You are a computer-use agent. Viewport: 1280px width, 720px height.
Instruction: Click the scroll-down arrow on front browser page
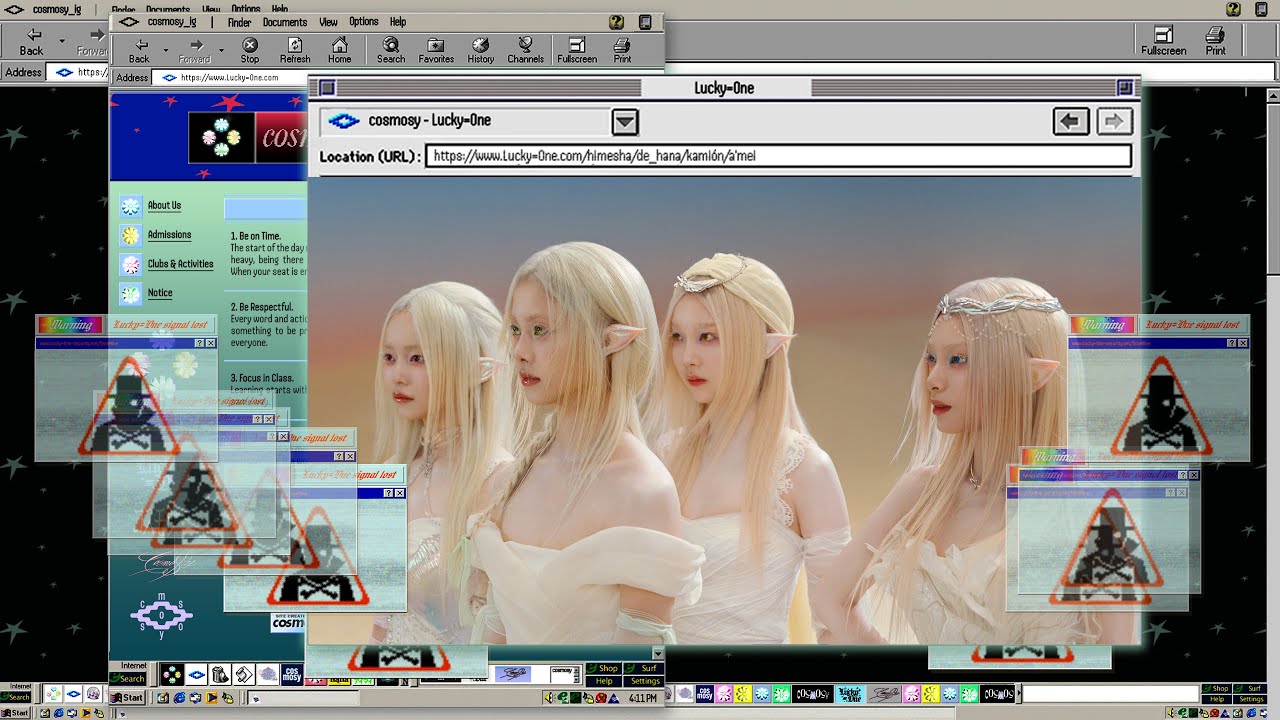[x=657, y=654]
